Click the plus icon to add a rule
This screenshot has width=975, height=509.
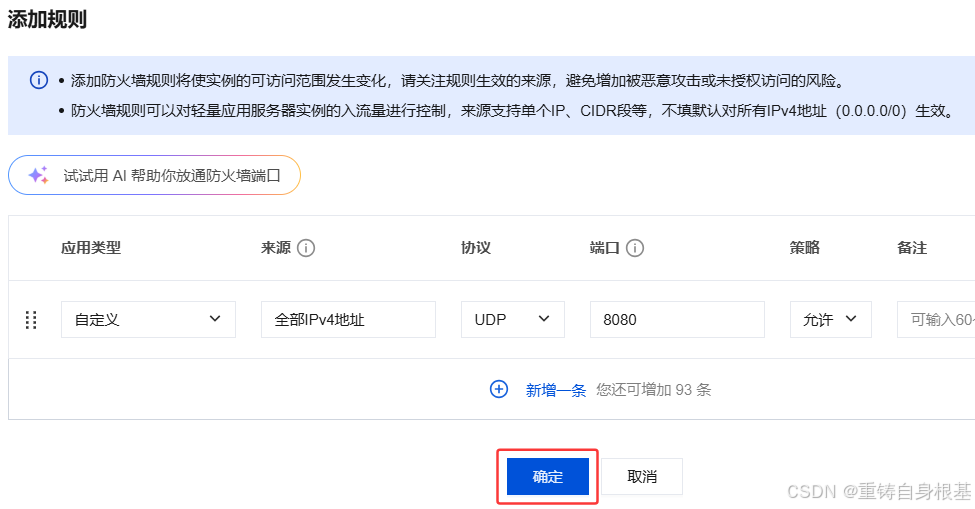point(499,389)
